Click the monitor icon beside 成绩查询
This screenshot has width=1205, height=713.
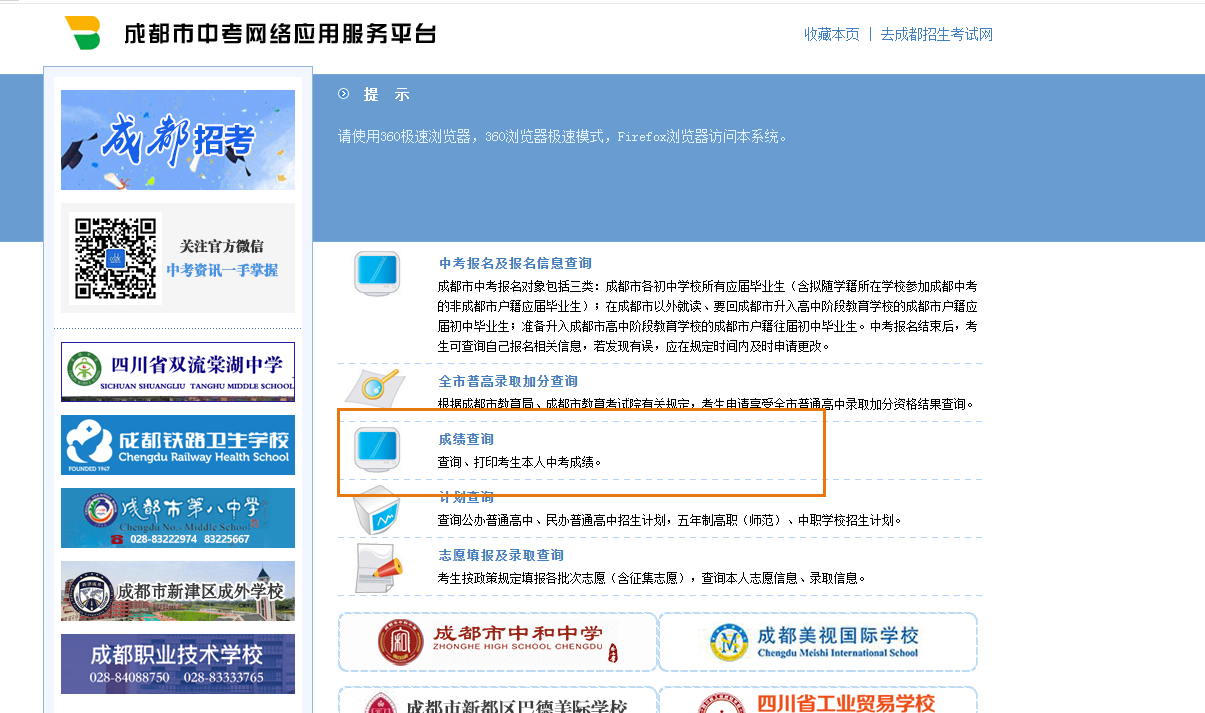(377, 449)
